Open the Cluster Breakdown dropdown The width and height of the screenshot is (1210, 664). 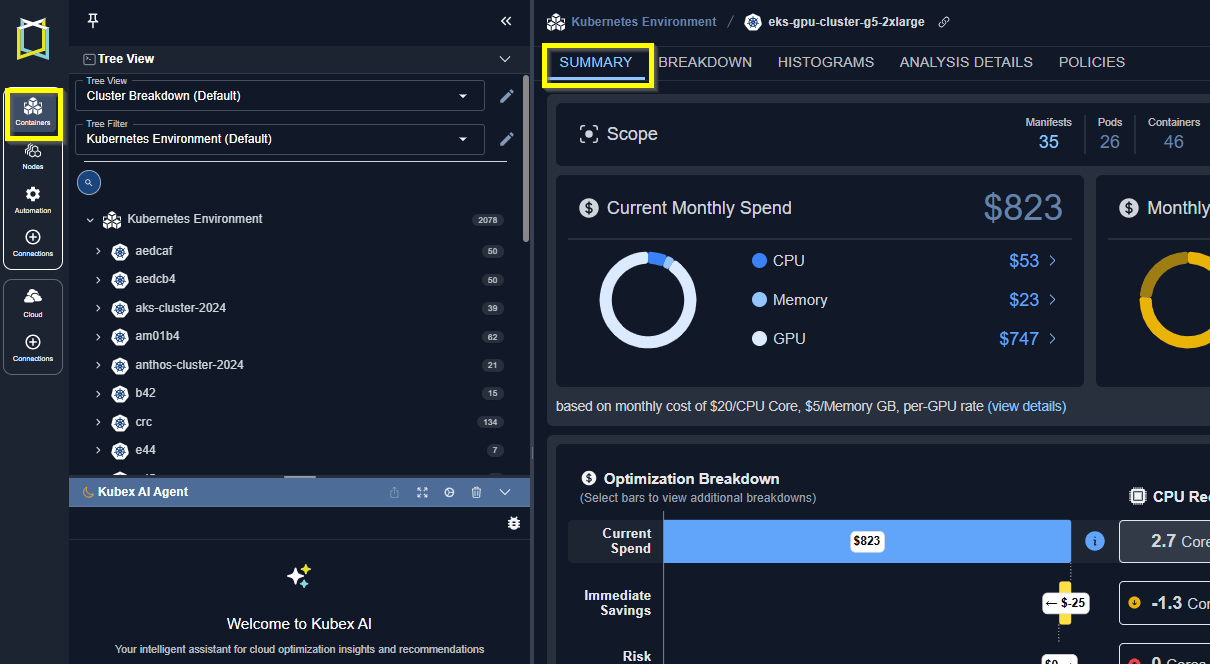[280, 96]
